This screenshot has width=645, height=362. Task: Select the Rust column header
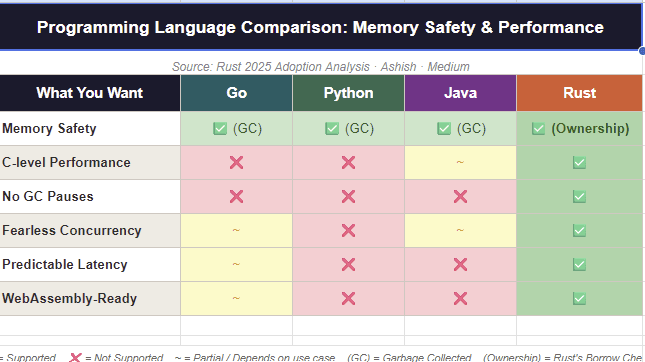click(579, 93)
